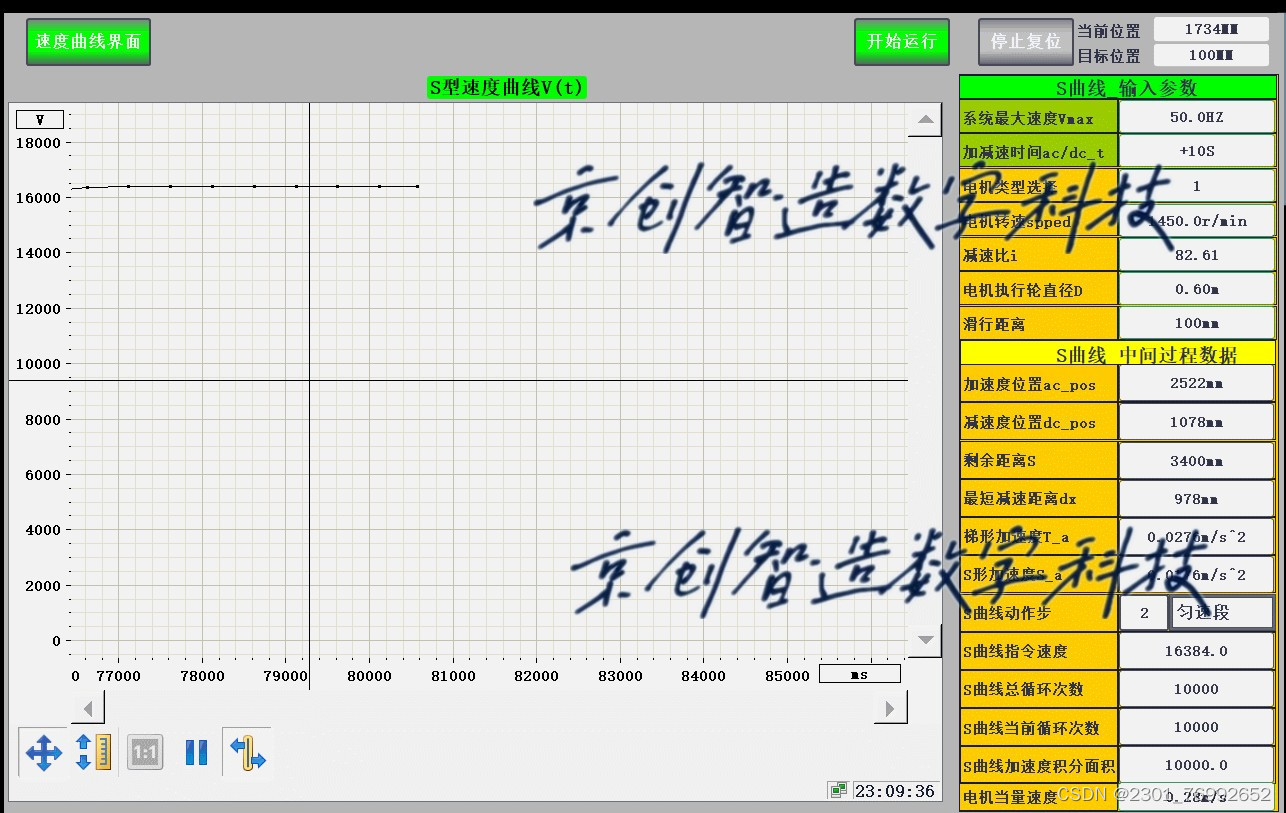1286x813 pixels.
Task: Click the minimum decel distance 978mm
Action: tap(1197, 498)
